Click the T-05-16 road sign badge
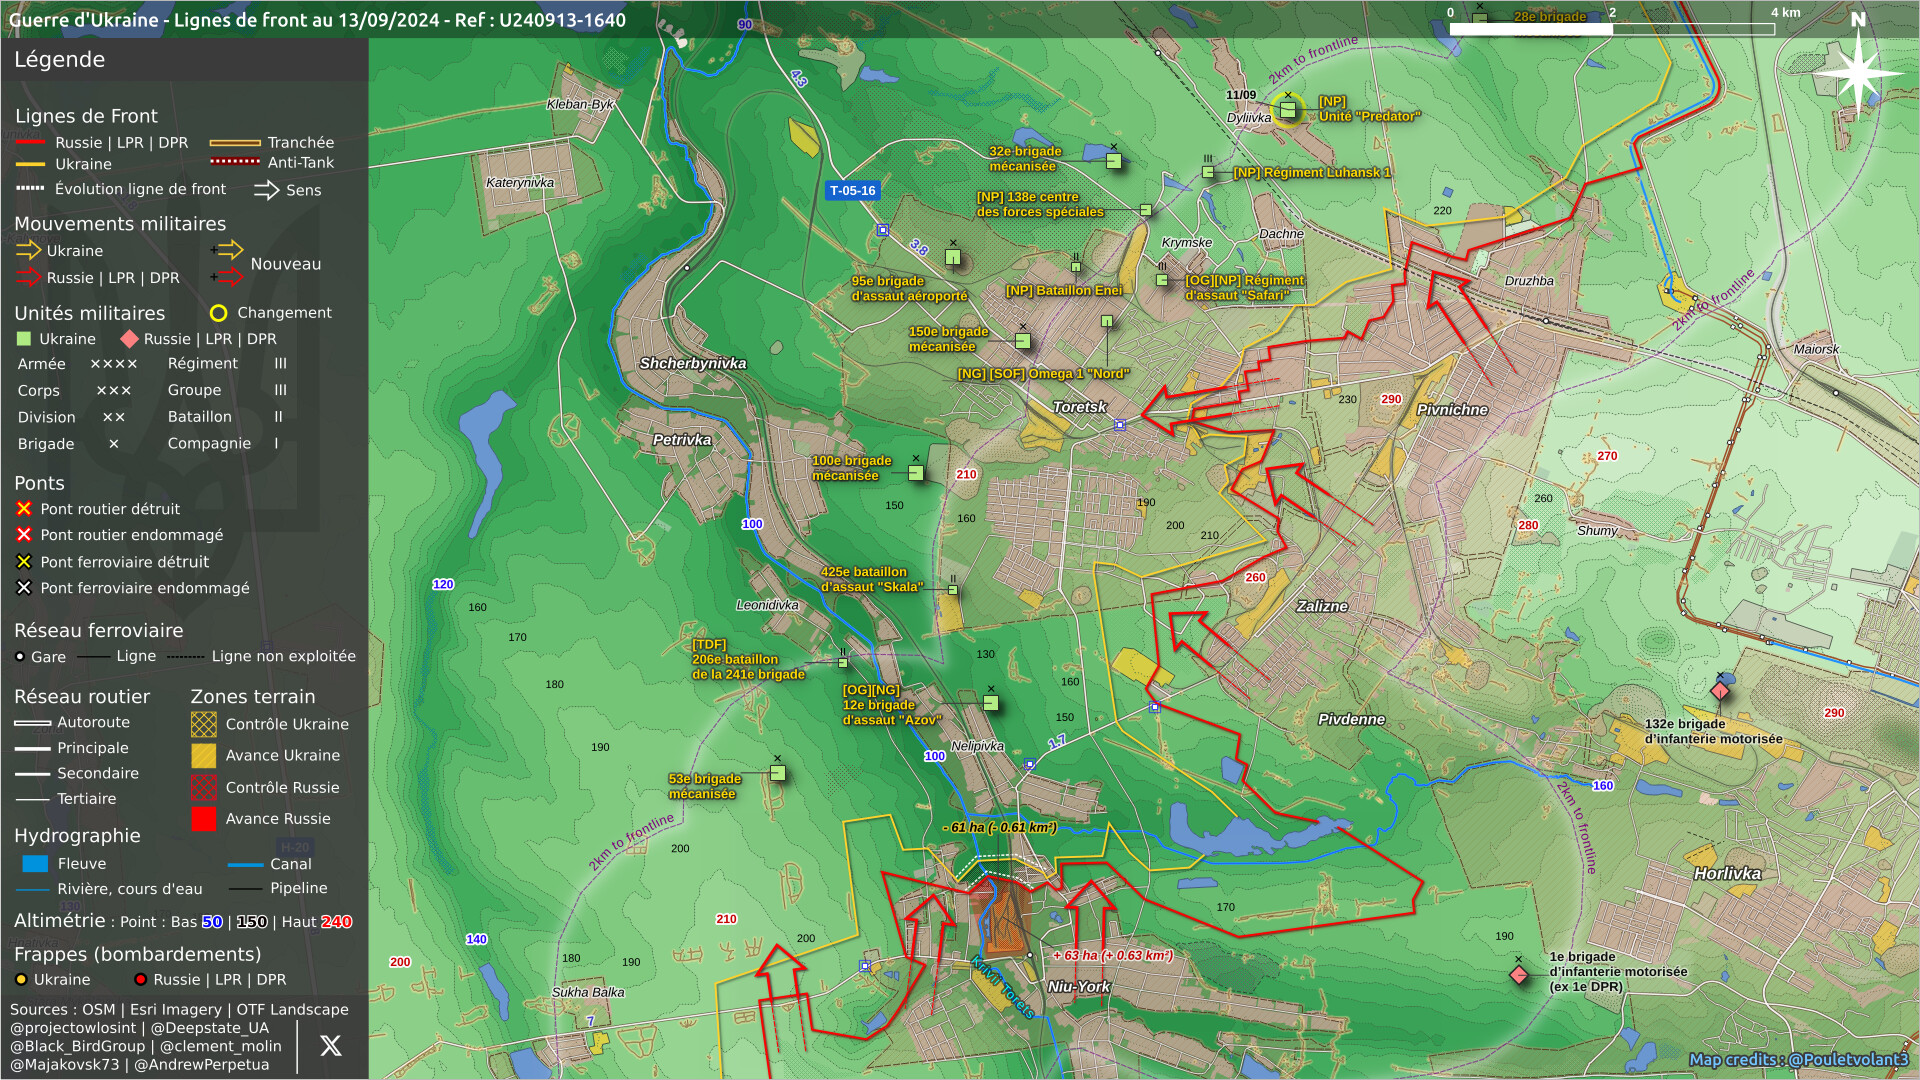 tap(852, 190)
